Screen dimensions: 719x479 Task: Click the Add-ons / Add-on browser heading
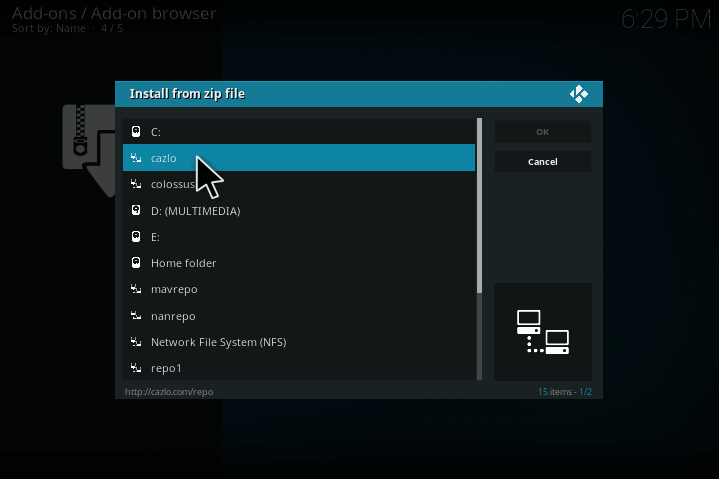point(114,13)
